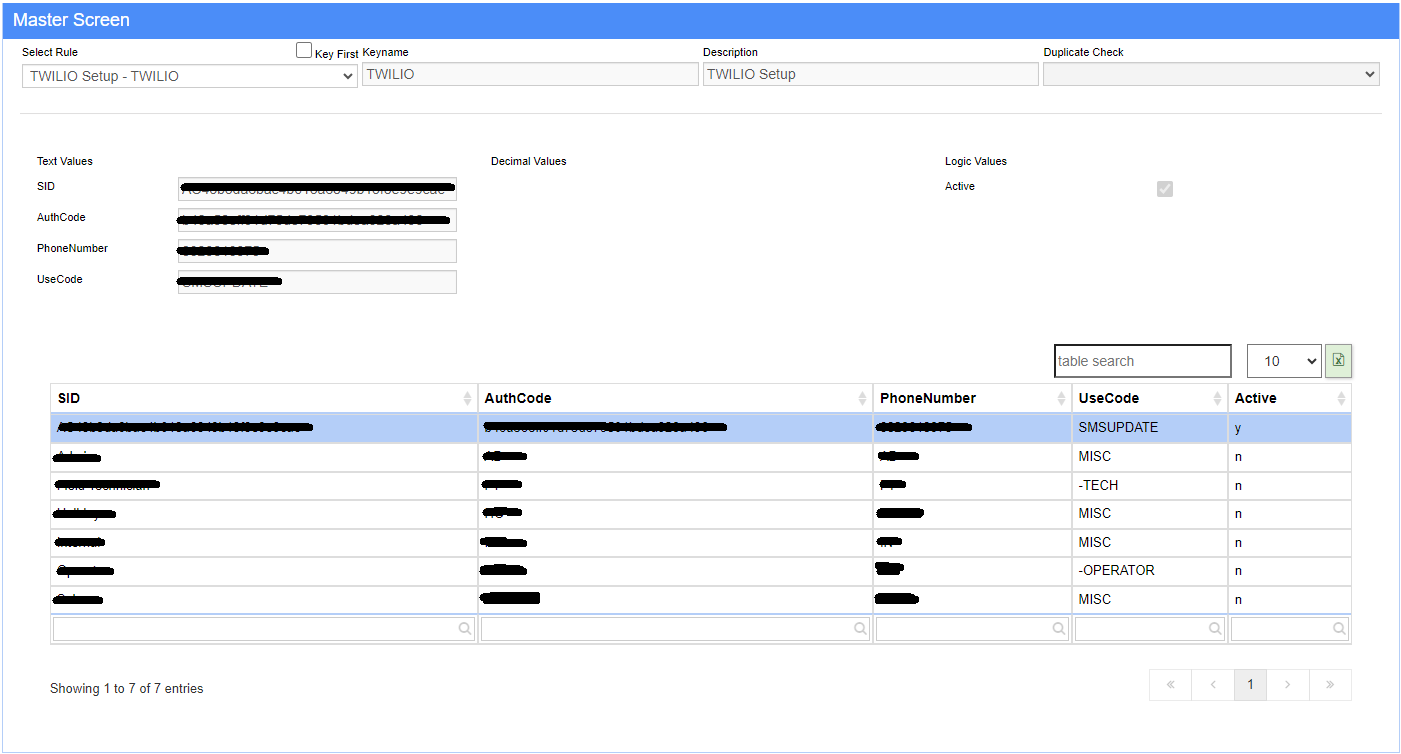Click the PhoneNumber column header
The height and width of the screenshot is (754, 1401).
pos(972,398)
